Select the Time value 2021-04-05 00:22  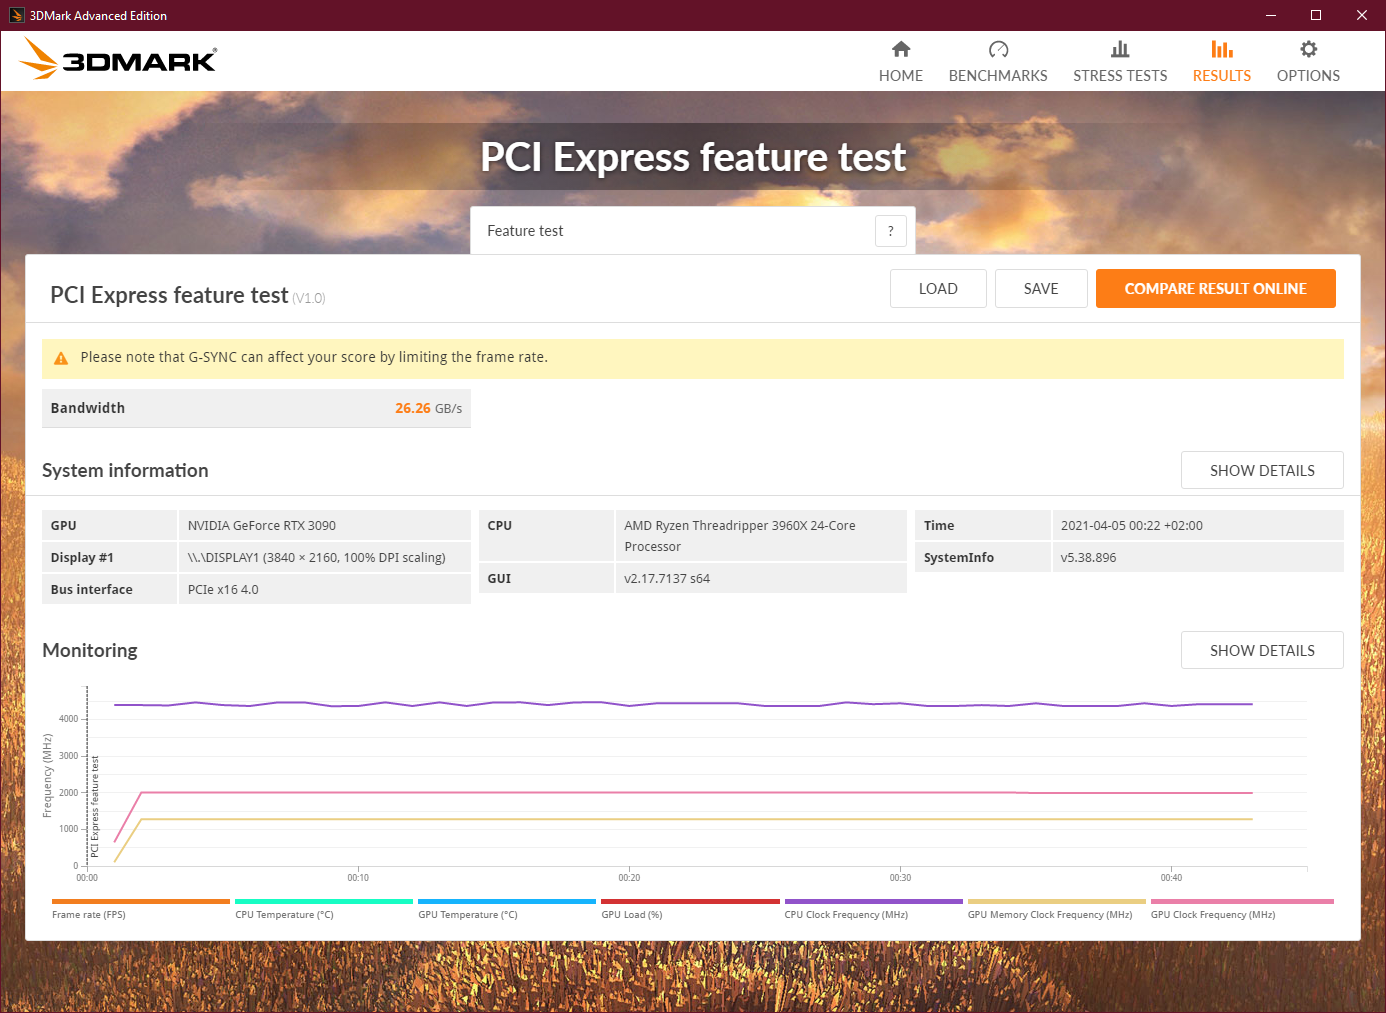(1132, 526)
